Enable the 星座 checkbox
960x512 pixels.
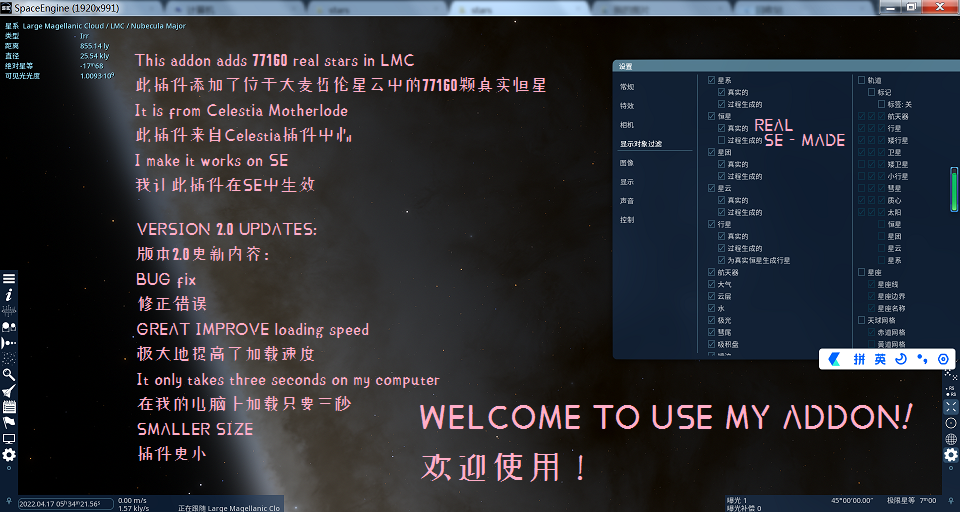[x=861, y=272]
